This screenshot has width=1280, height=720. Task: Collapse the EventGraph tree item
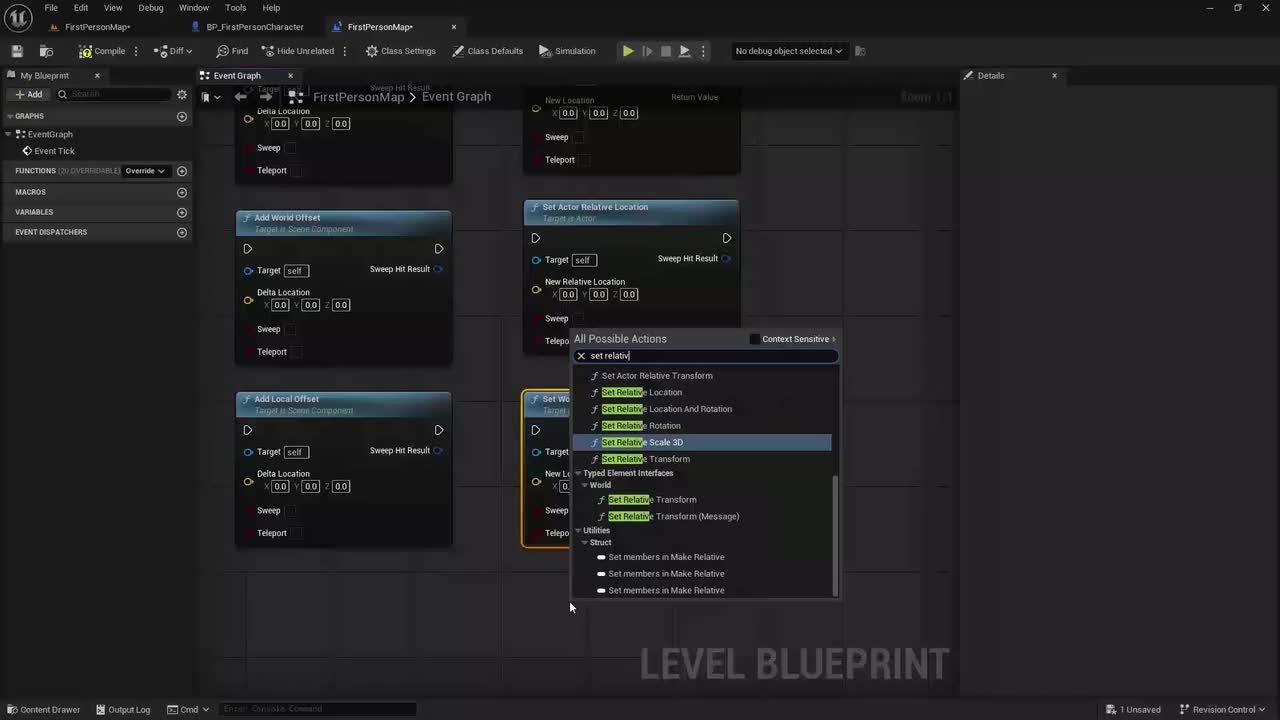tap(10, 134)
